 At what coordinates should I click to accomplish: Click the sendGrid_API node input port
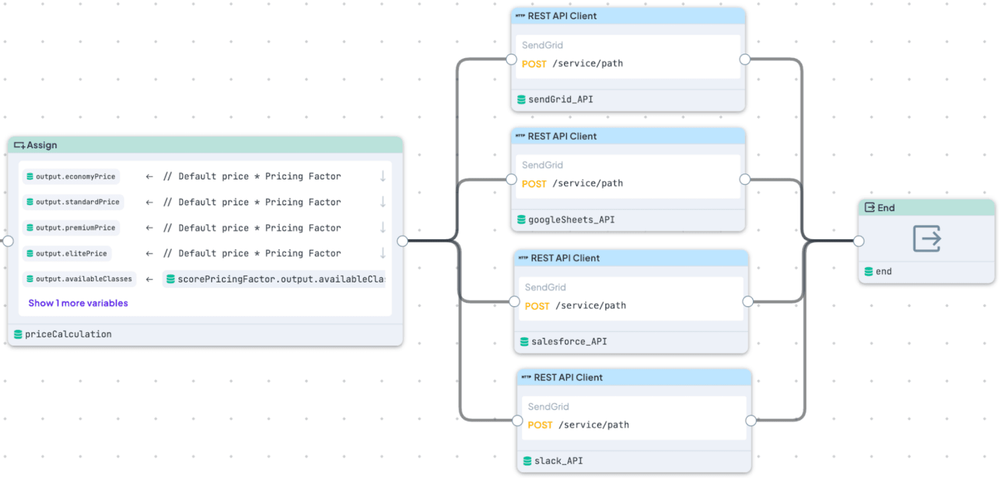click(x=511, y=59)
